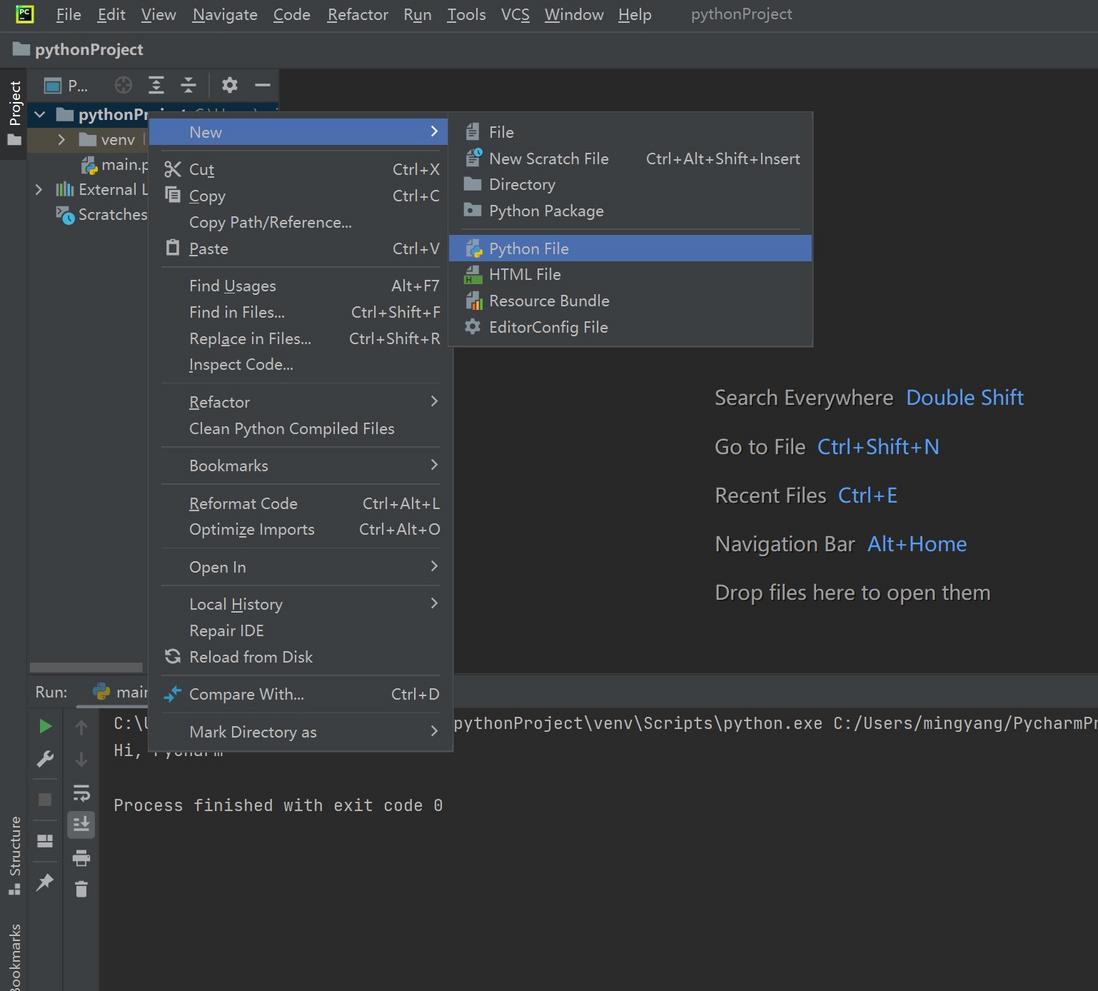
Task: Click the trash can clear-output icon
Action: pos(81,889)
